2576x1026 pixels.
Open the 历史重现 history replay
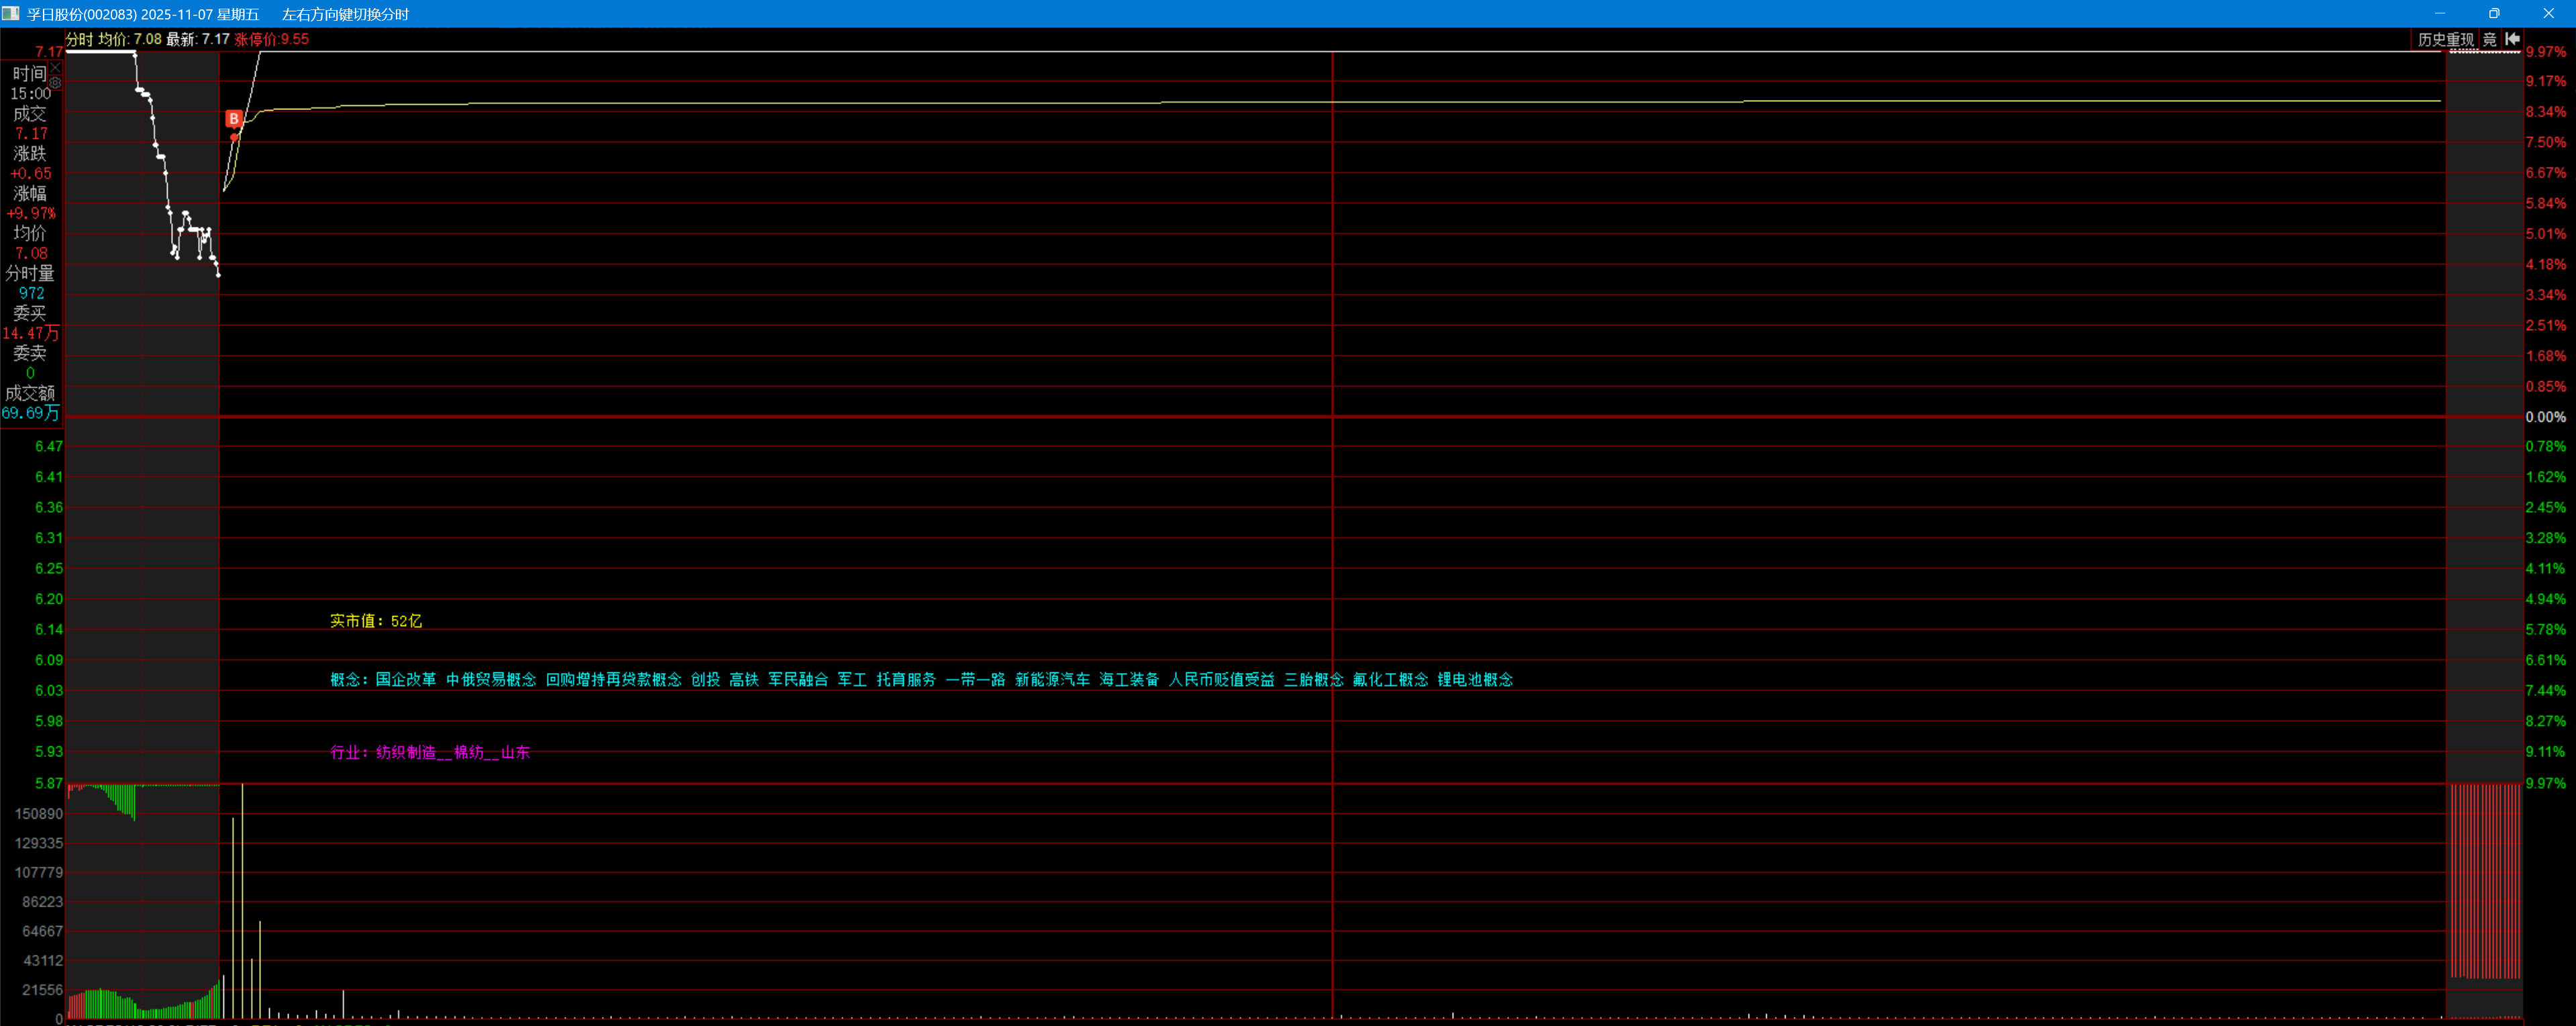[x=2445, y=39]
